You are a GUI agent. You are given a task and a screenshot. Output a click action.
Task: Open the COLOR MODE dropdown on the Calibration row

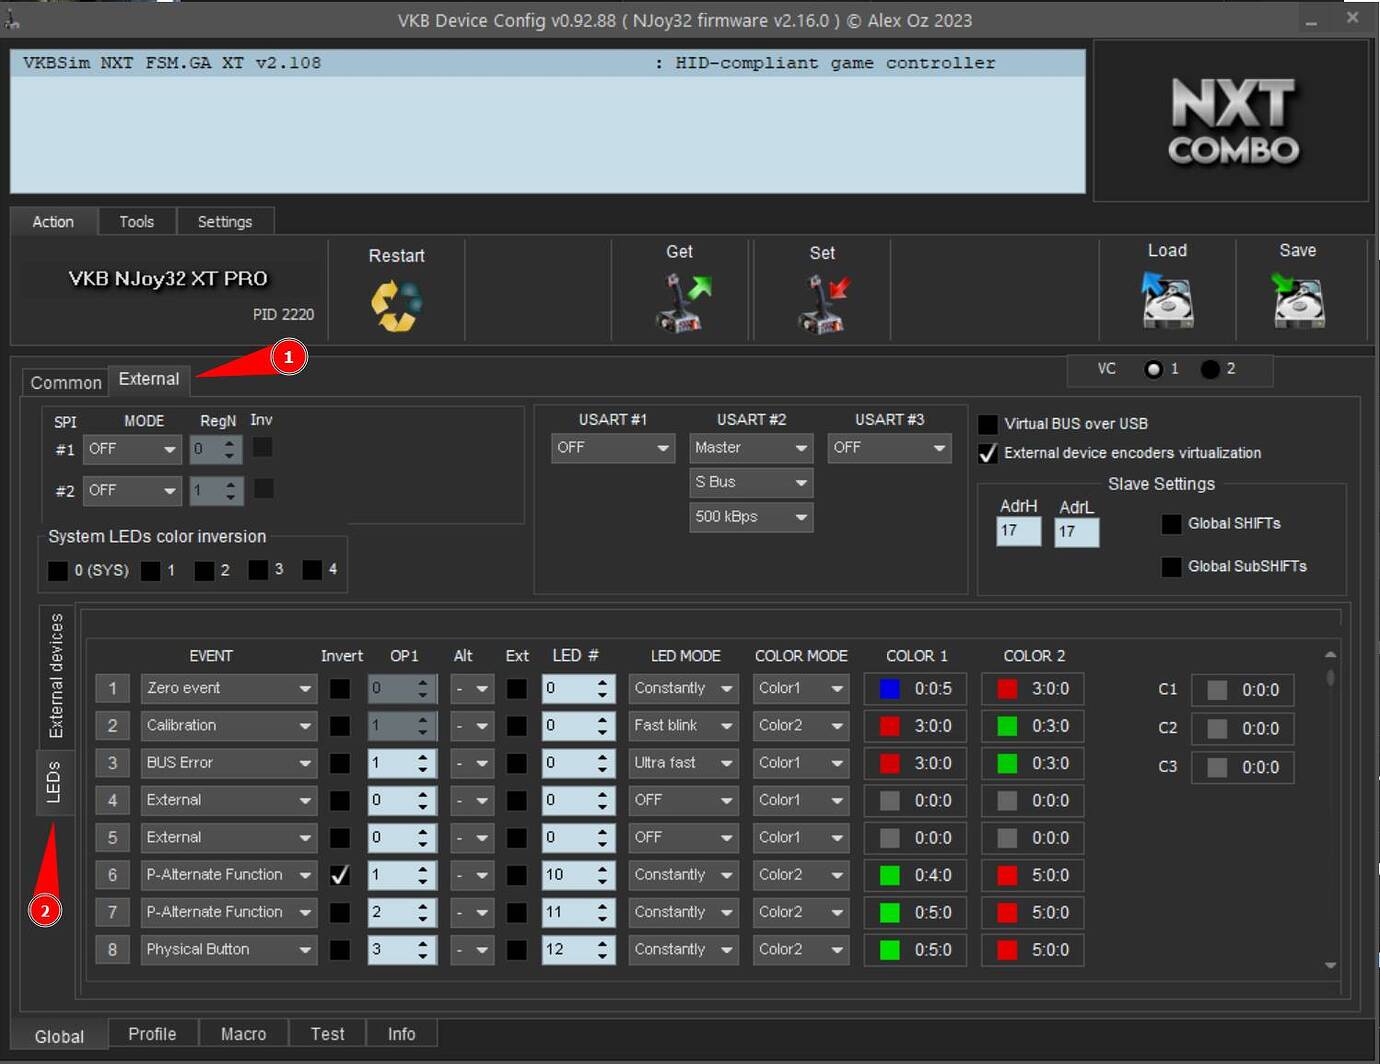click(800, 725)
